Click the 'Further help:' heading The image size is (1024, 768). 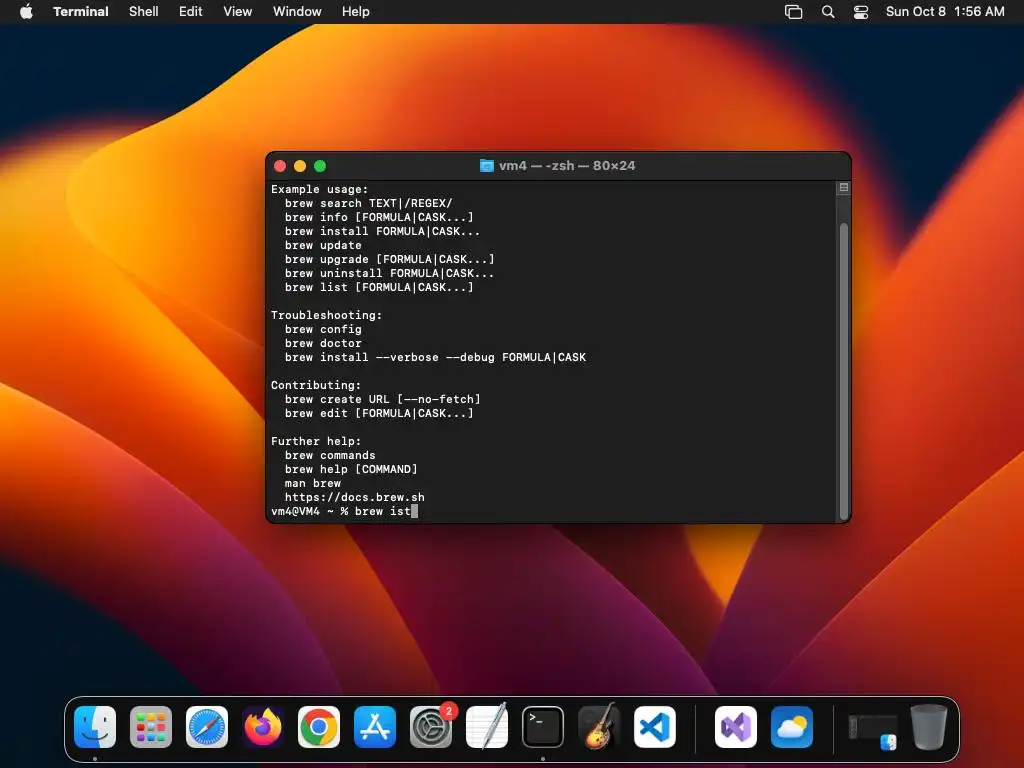pos(316,441)
